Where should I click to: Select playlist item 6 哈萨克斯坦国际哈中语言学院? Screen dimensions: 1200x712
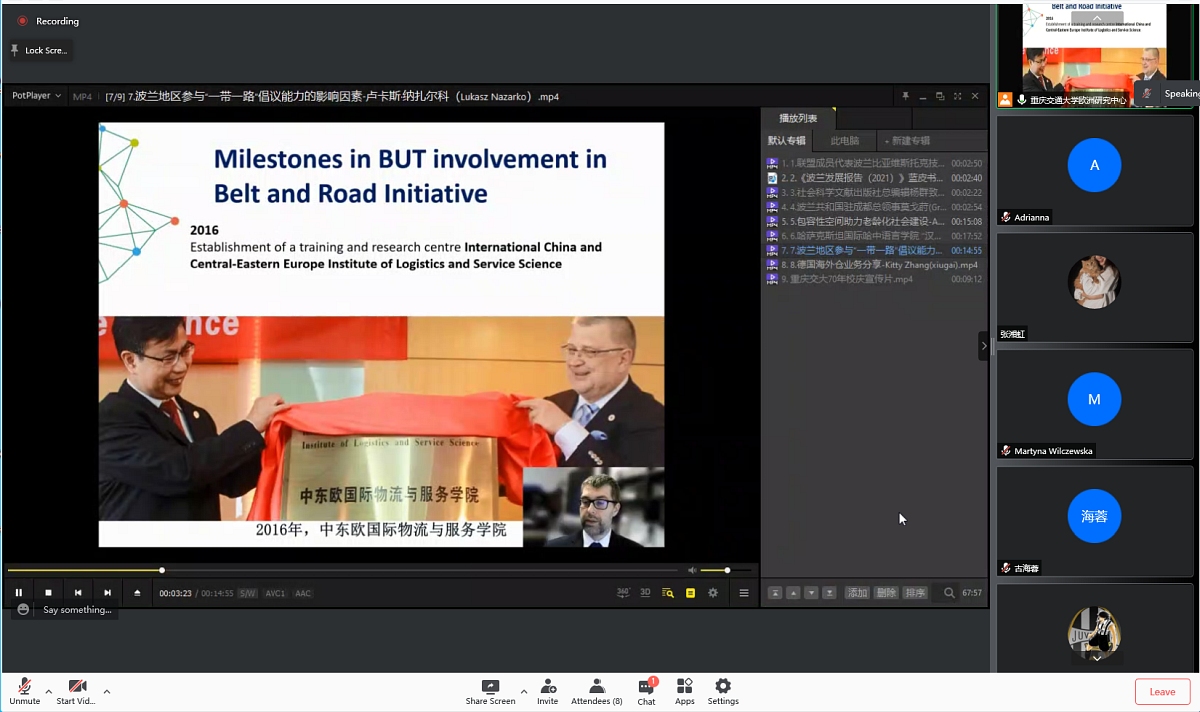coord(874,236)
